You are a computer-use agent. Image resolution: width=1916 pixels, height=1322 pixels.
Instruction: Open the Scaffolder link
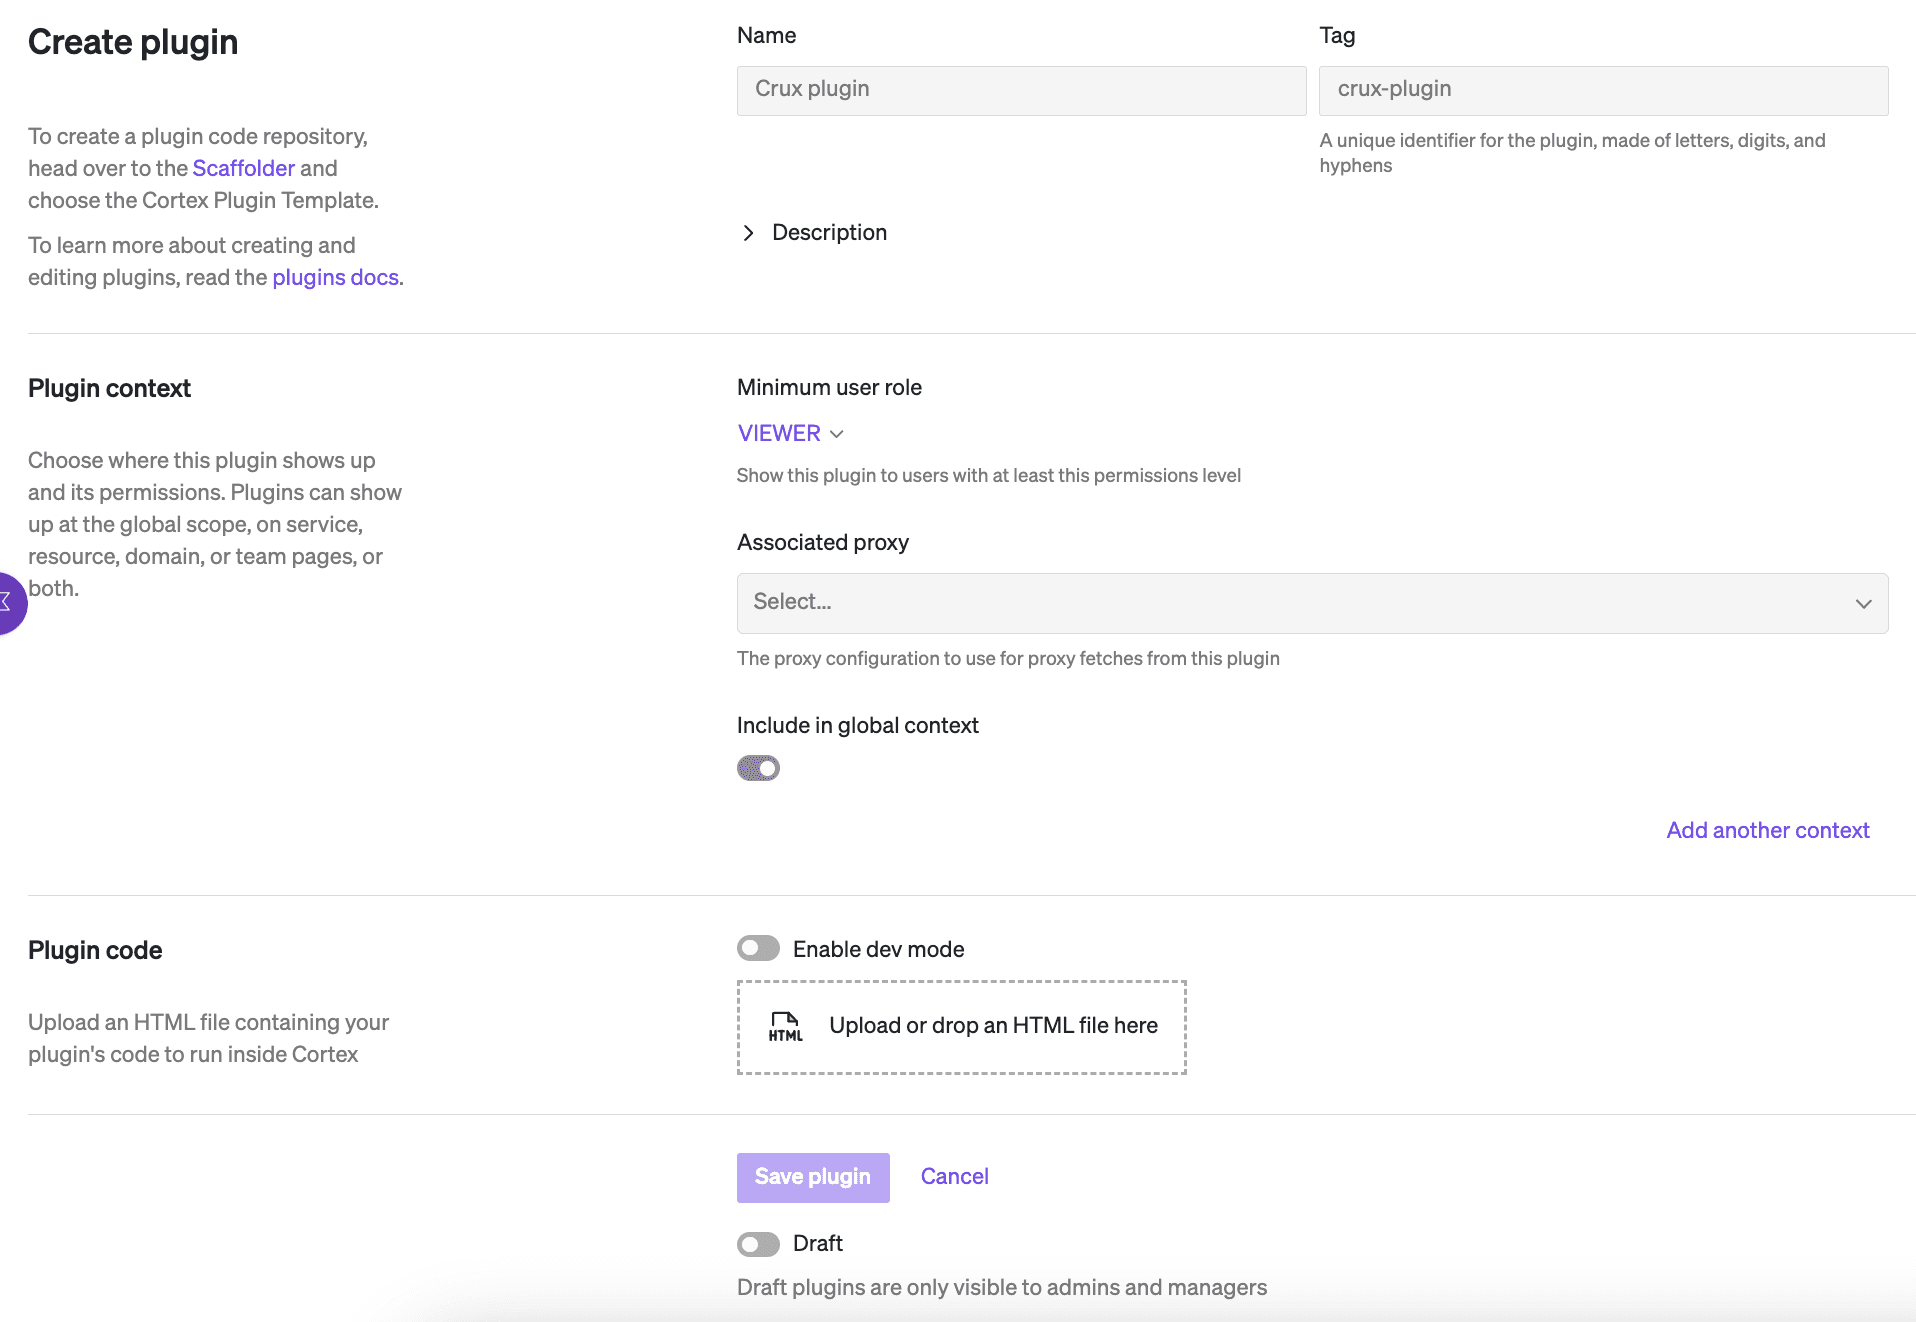click(x=243, y=168)
